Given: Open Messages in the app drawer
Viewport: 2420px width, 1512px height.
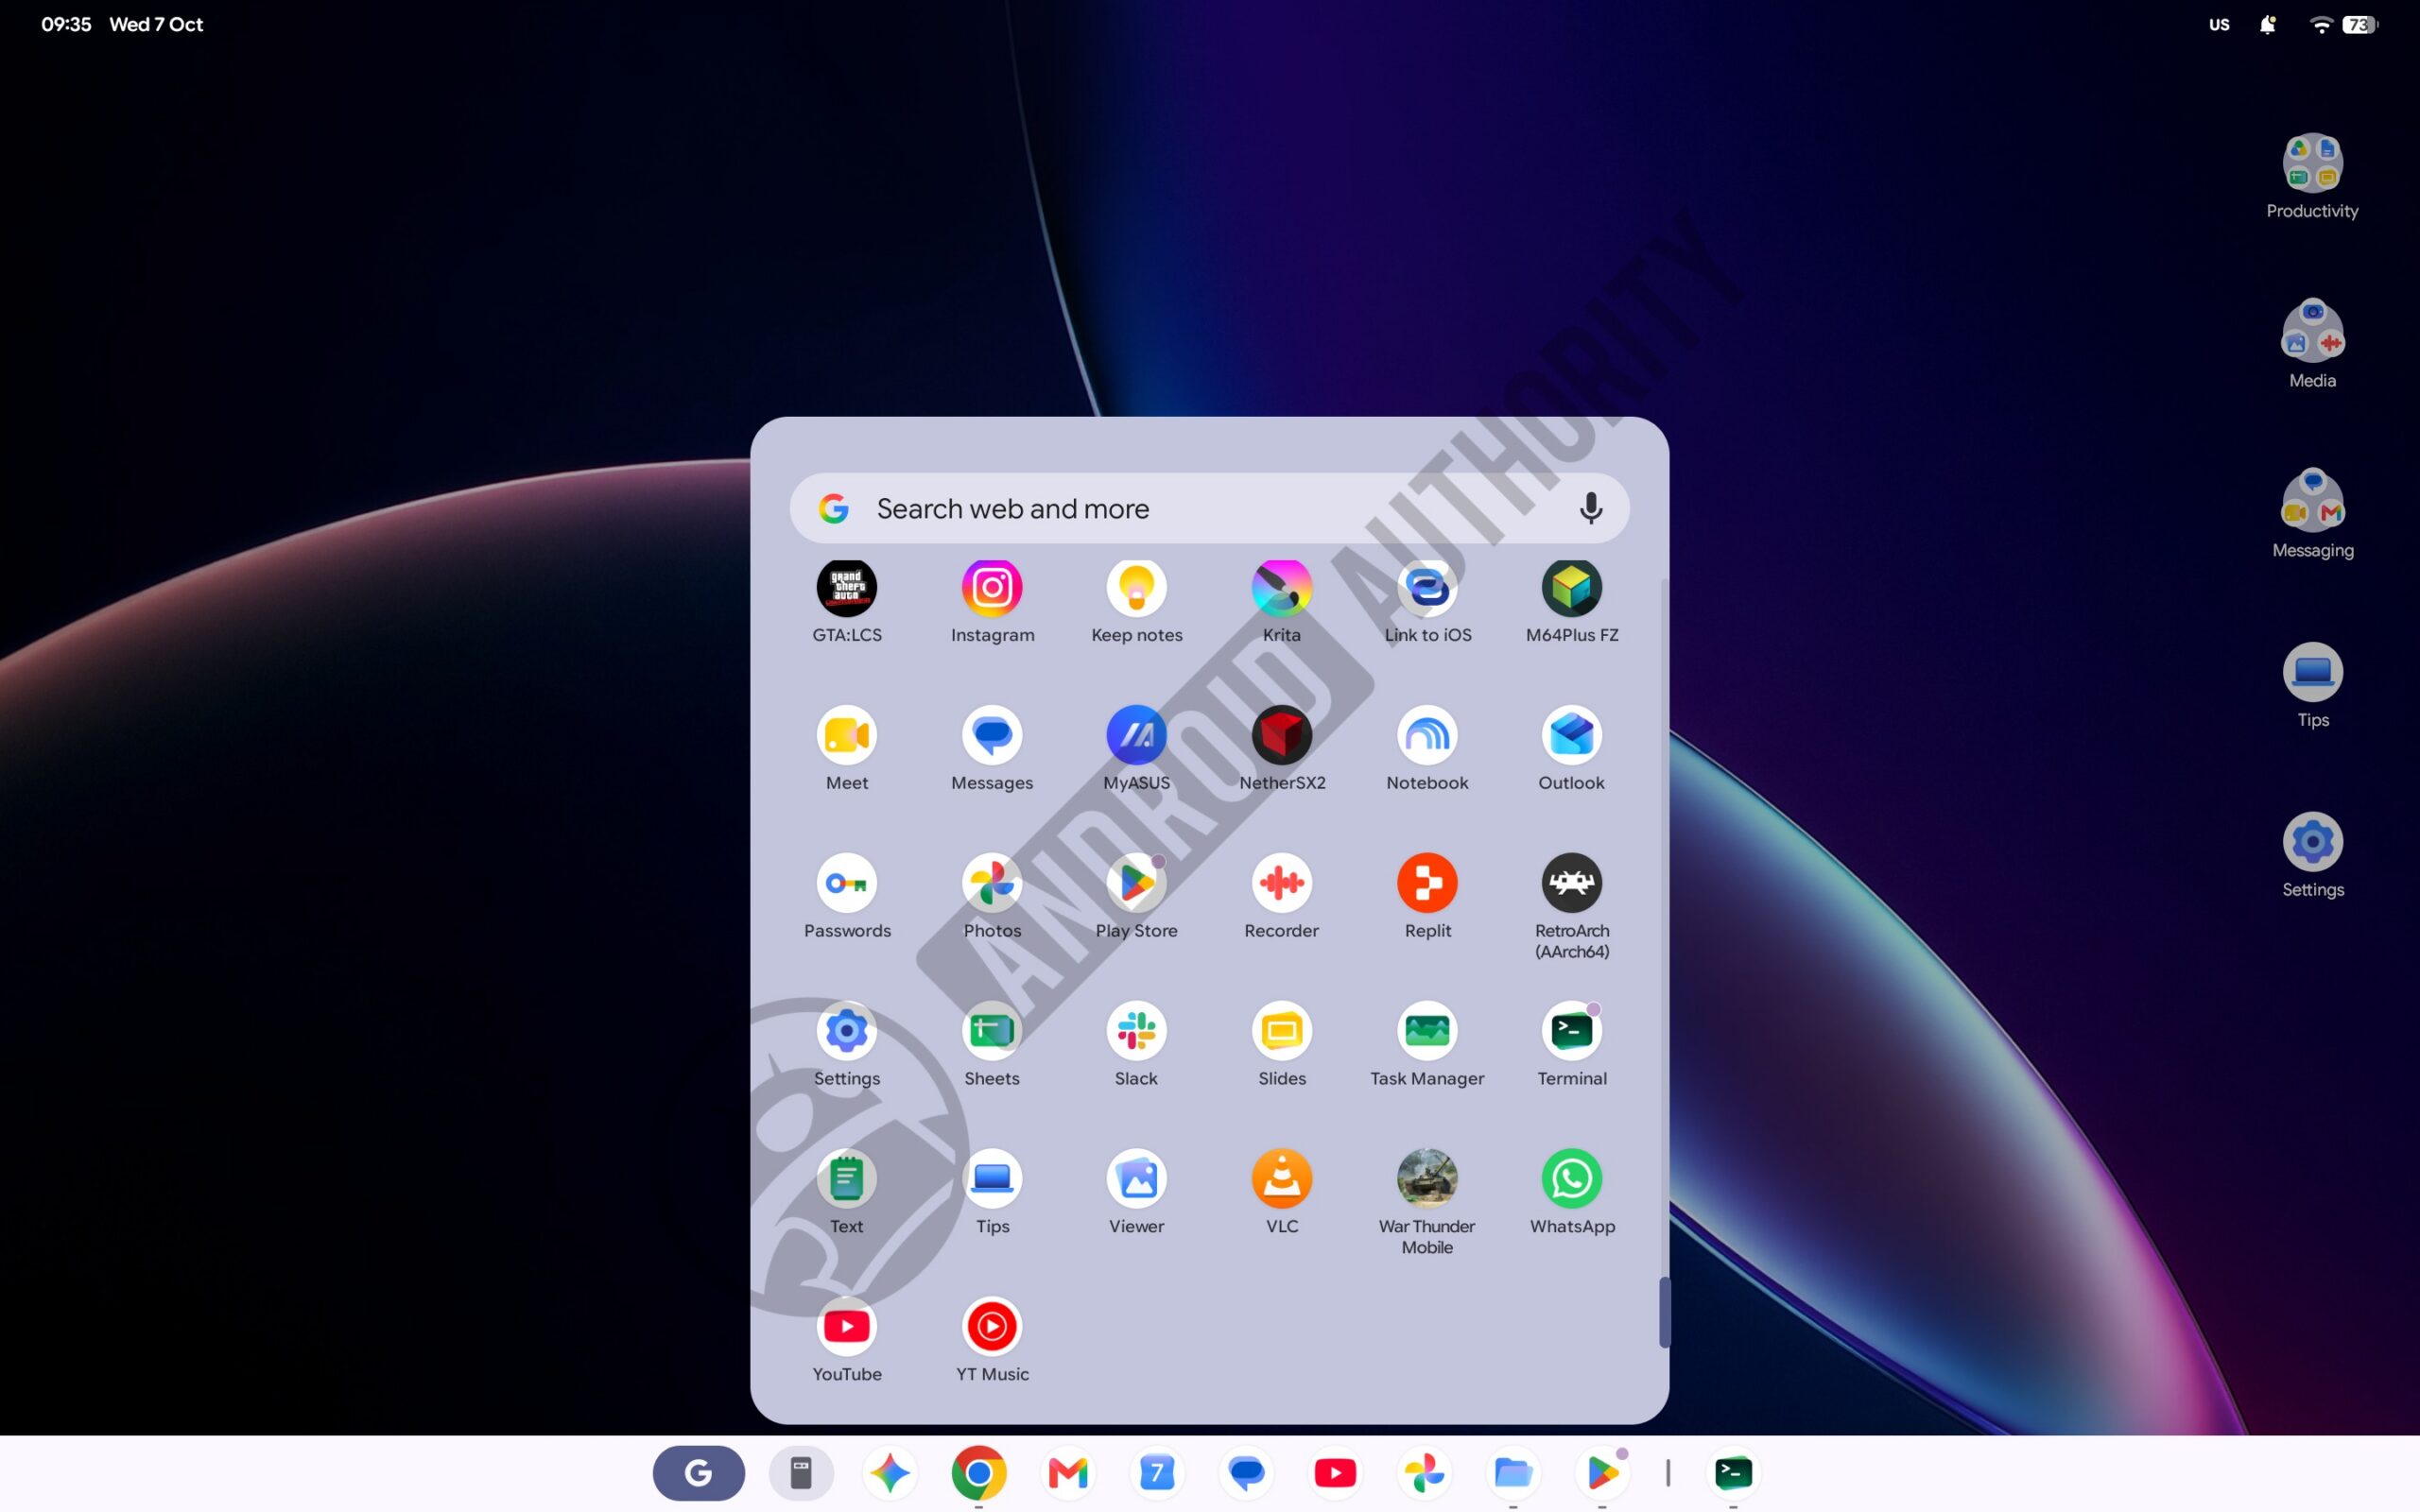Looking at the screenshot, I should click(991, 736).
